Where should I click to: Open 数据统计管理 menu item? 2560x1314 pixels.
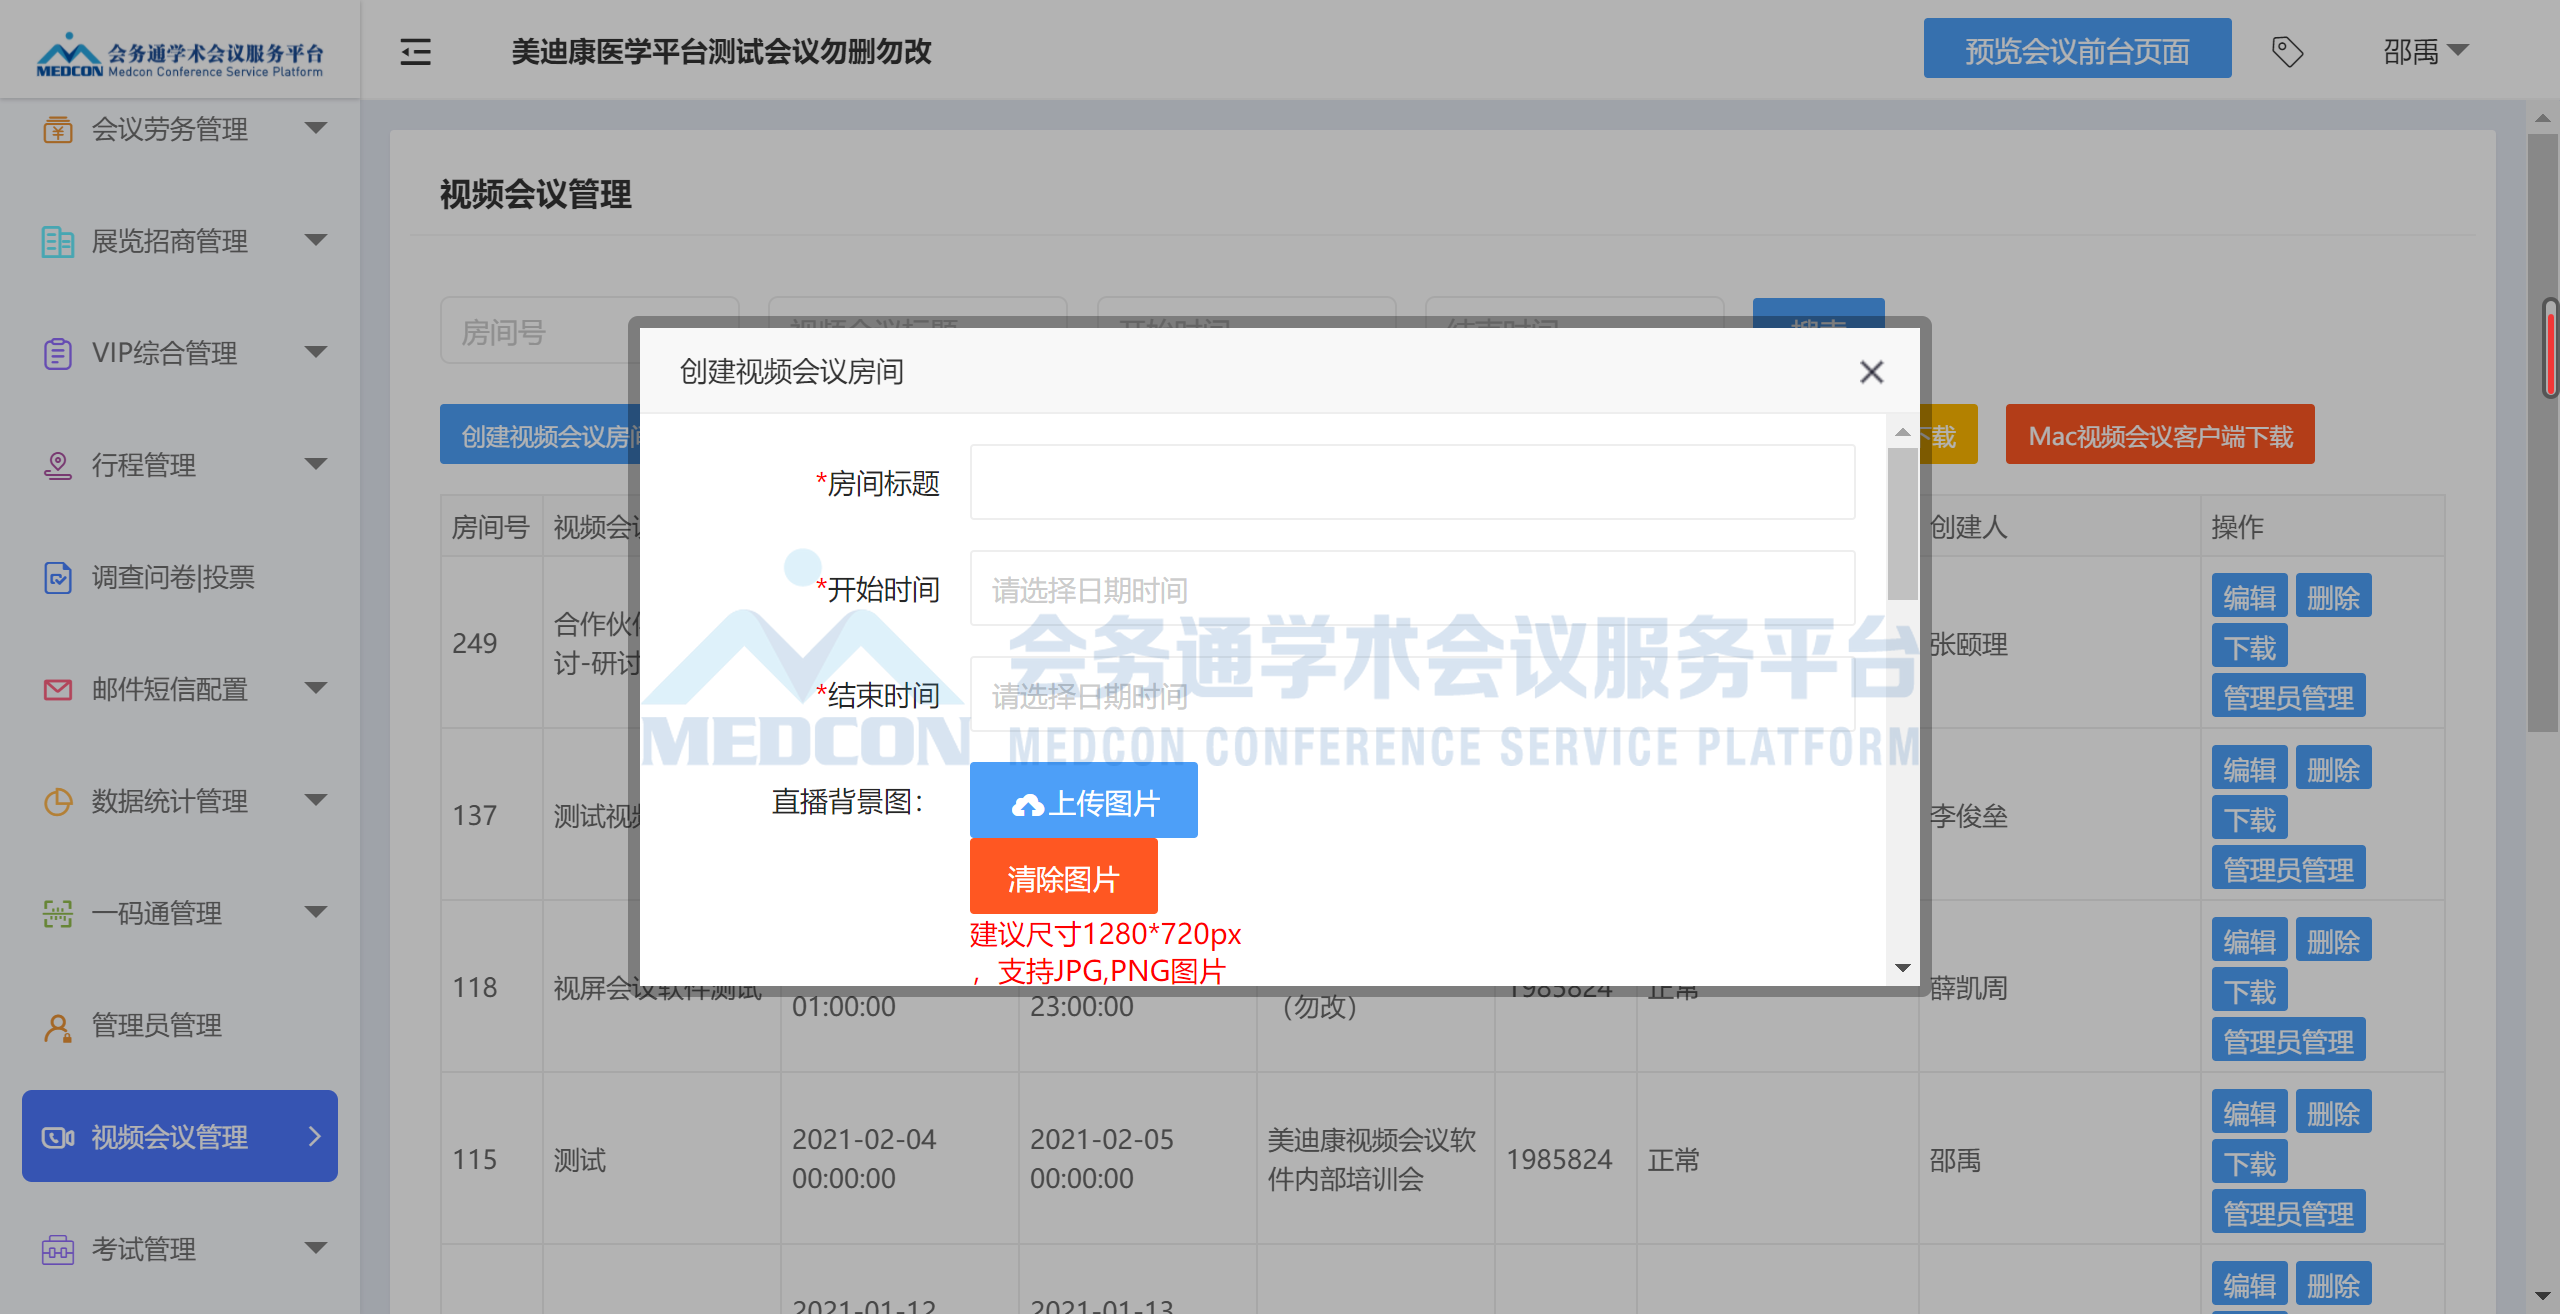click(180, 801)
